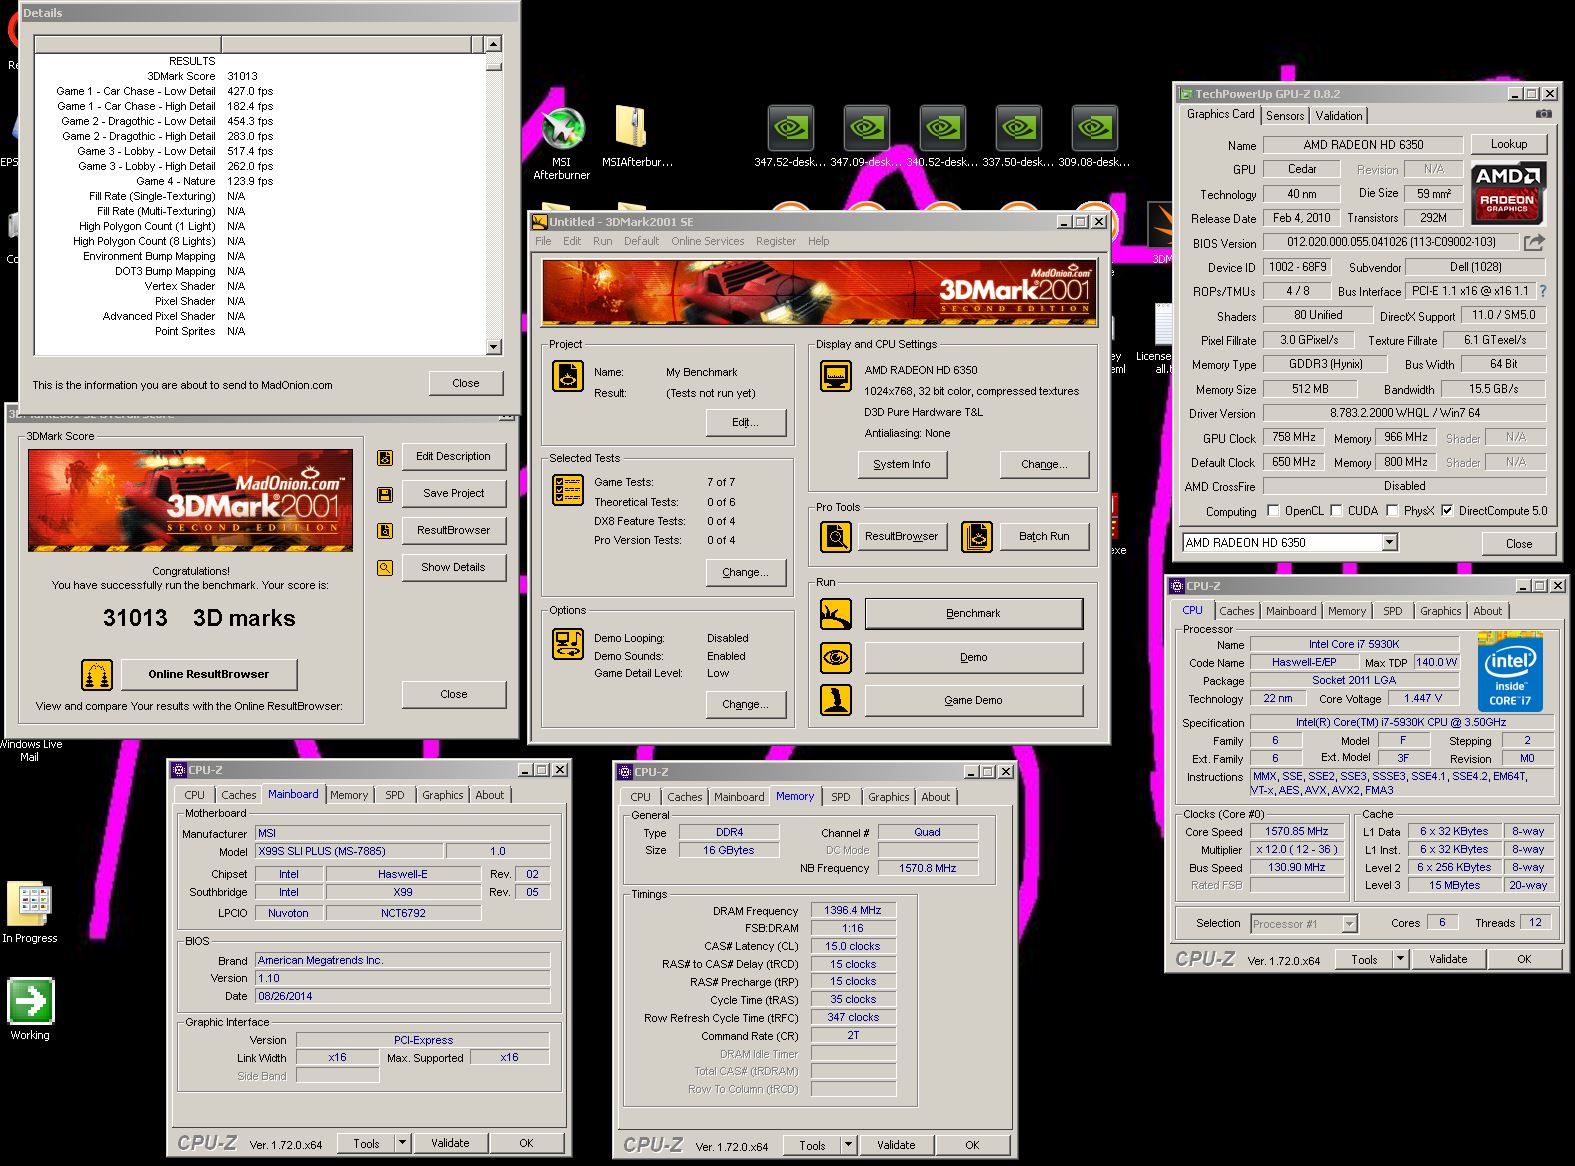1575x1166 pixels.
Task: Click Online ResultBrowser button
Action: [x=209, y=674]
